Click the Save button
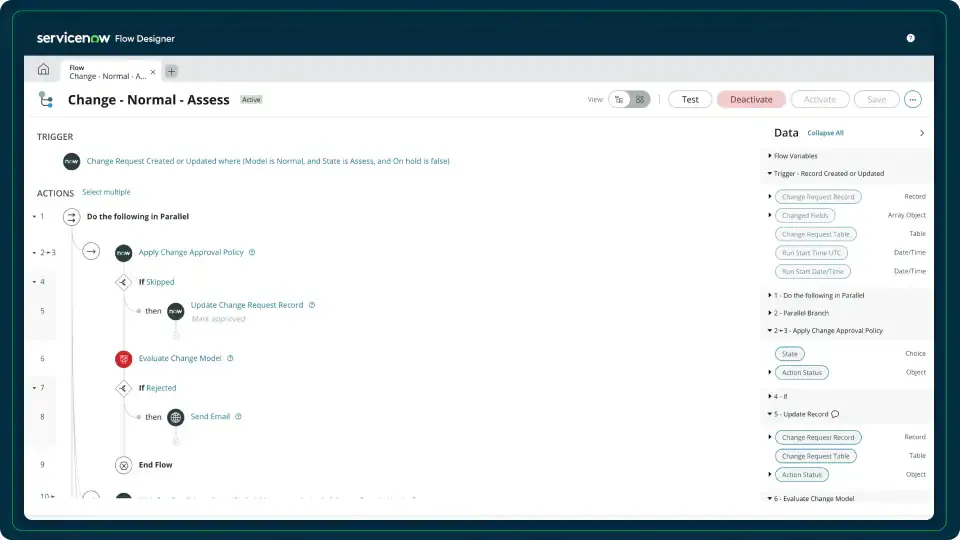Viewport: 960px width, 540px height. pyautogui.click(x=876, y=99)
